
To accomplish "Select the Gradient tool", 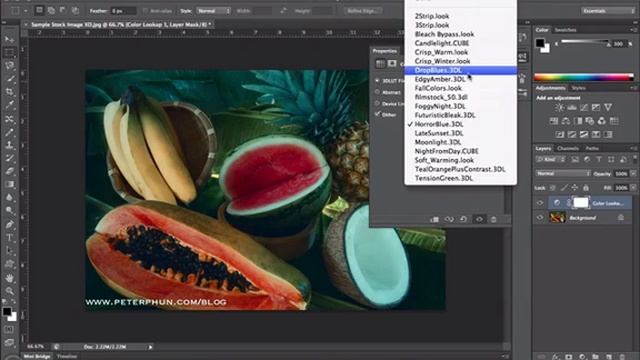I will click(9, 184).
